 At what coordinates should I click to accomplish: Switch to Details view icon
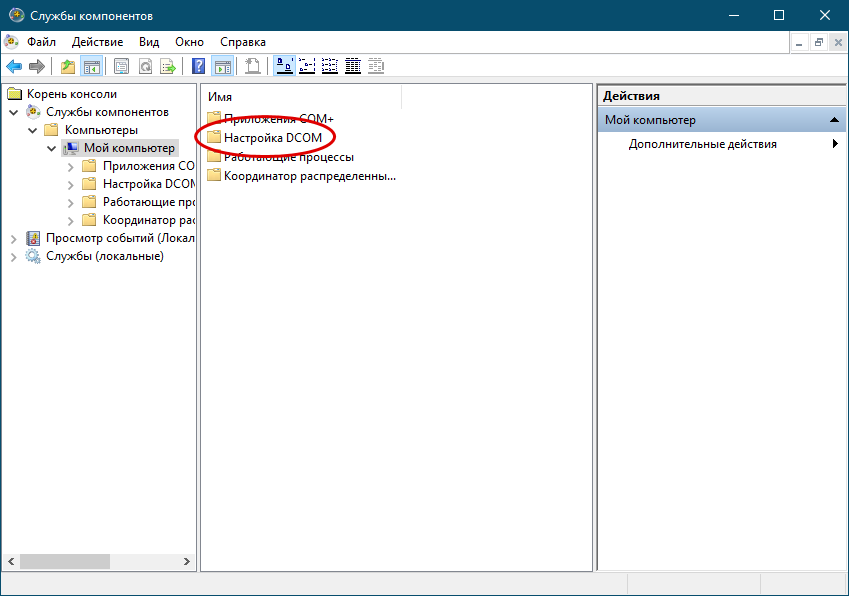coord(353,66)
